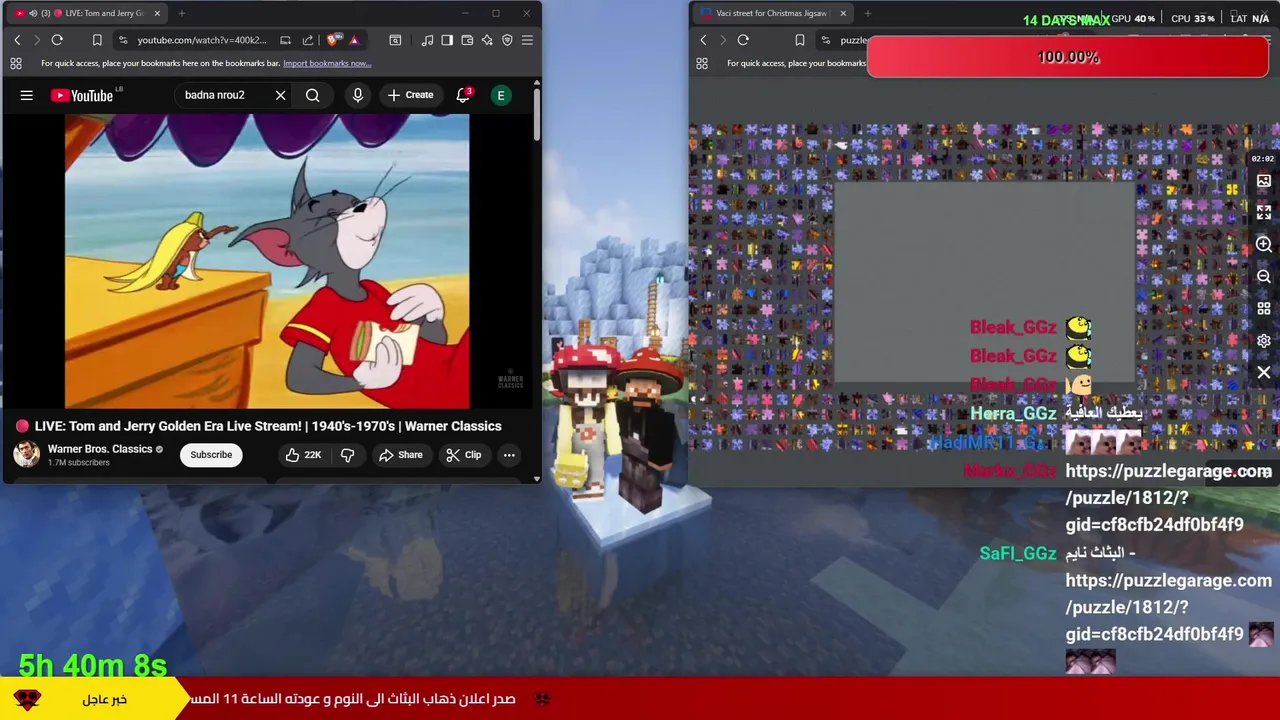Mute the YouTube tab via speaker icon
This screenshot has width=1280, height=720.
pyautogui.click(x=33, y=13)
